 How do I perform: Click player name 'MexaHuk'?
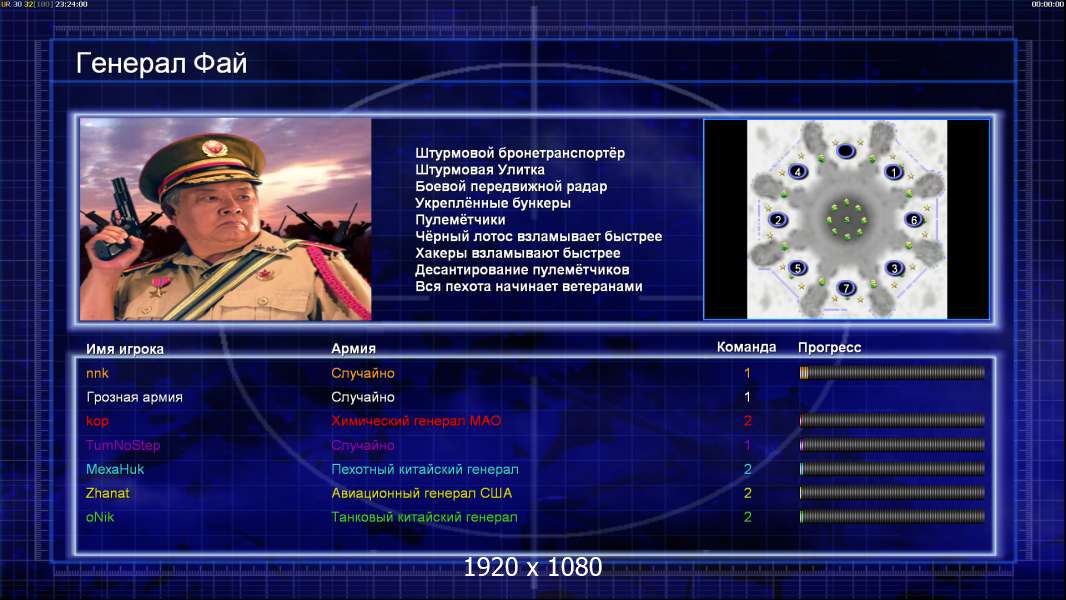[x=115, y=469]
